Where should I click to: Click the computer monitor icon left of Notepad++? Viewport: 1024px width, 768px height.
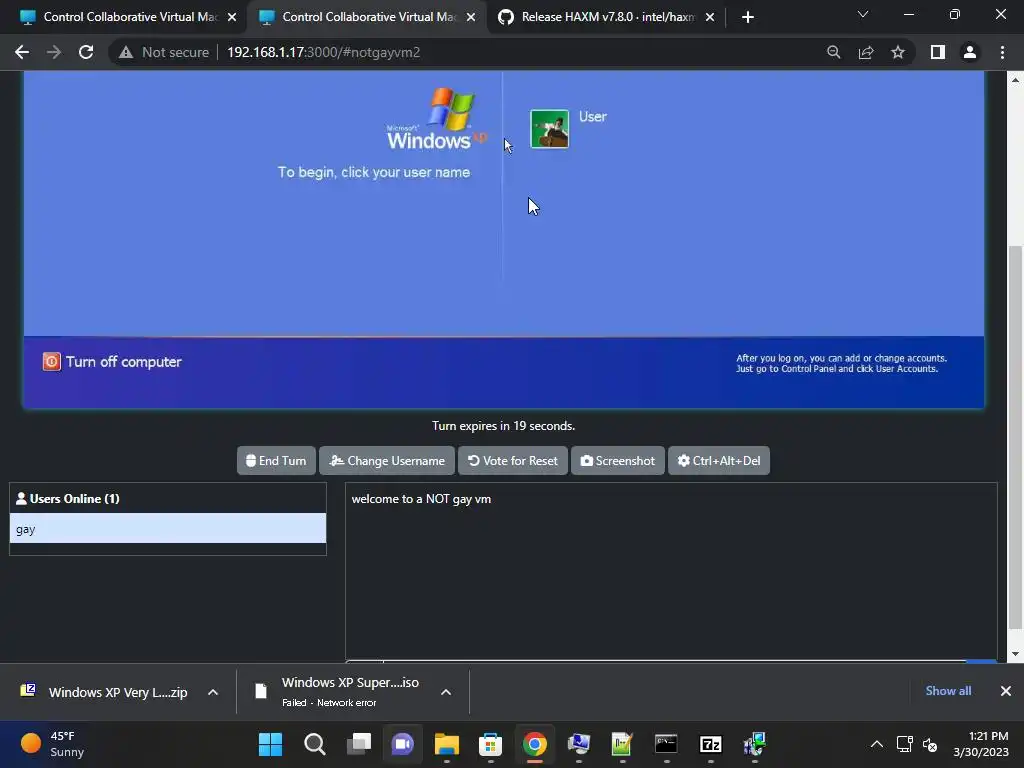pos(579,744)
